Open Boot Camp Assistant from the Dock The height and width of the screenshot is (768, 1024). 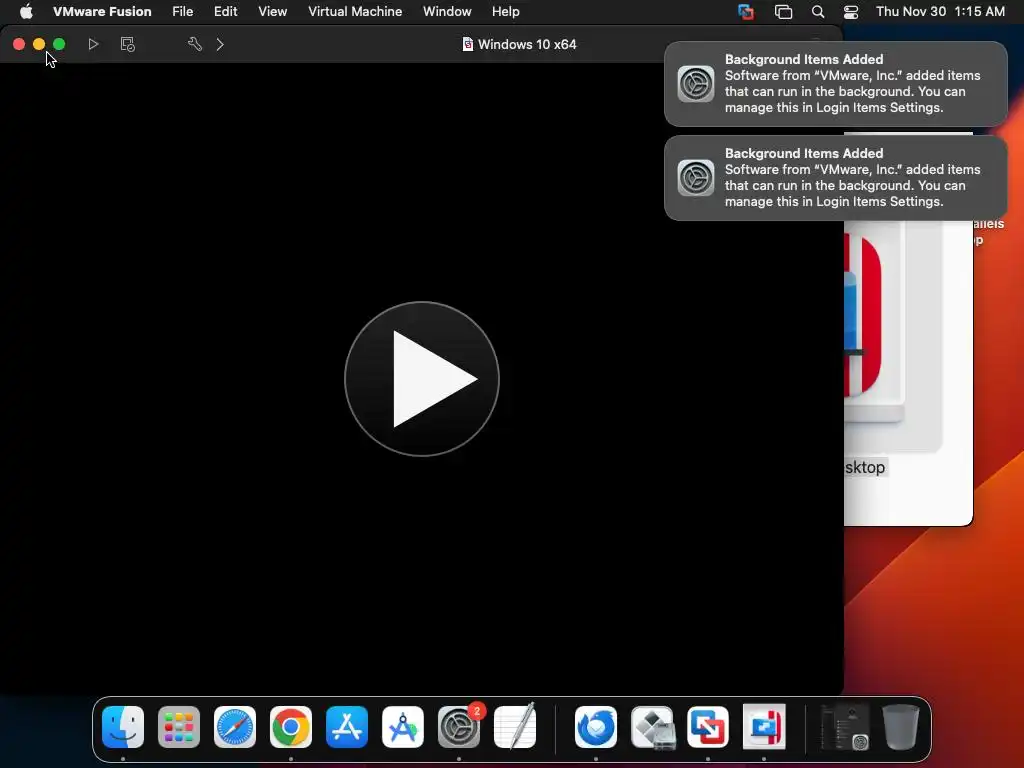pos(652,726)
